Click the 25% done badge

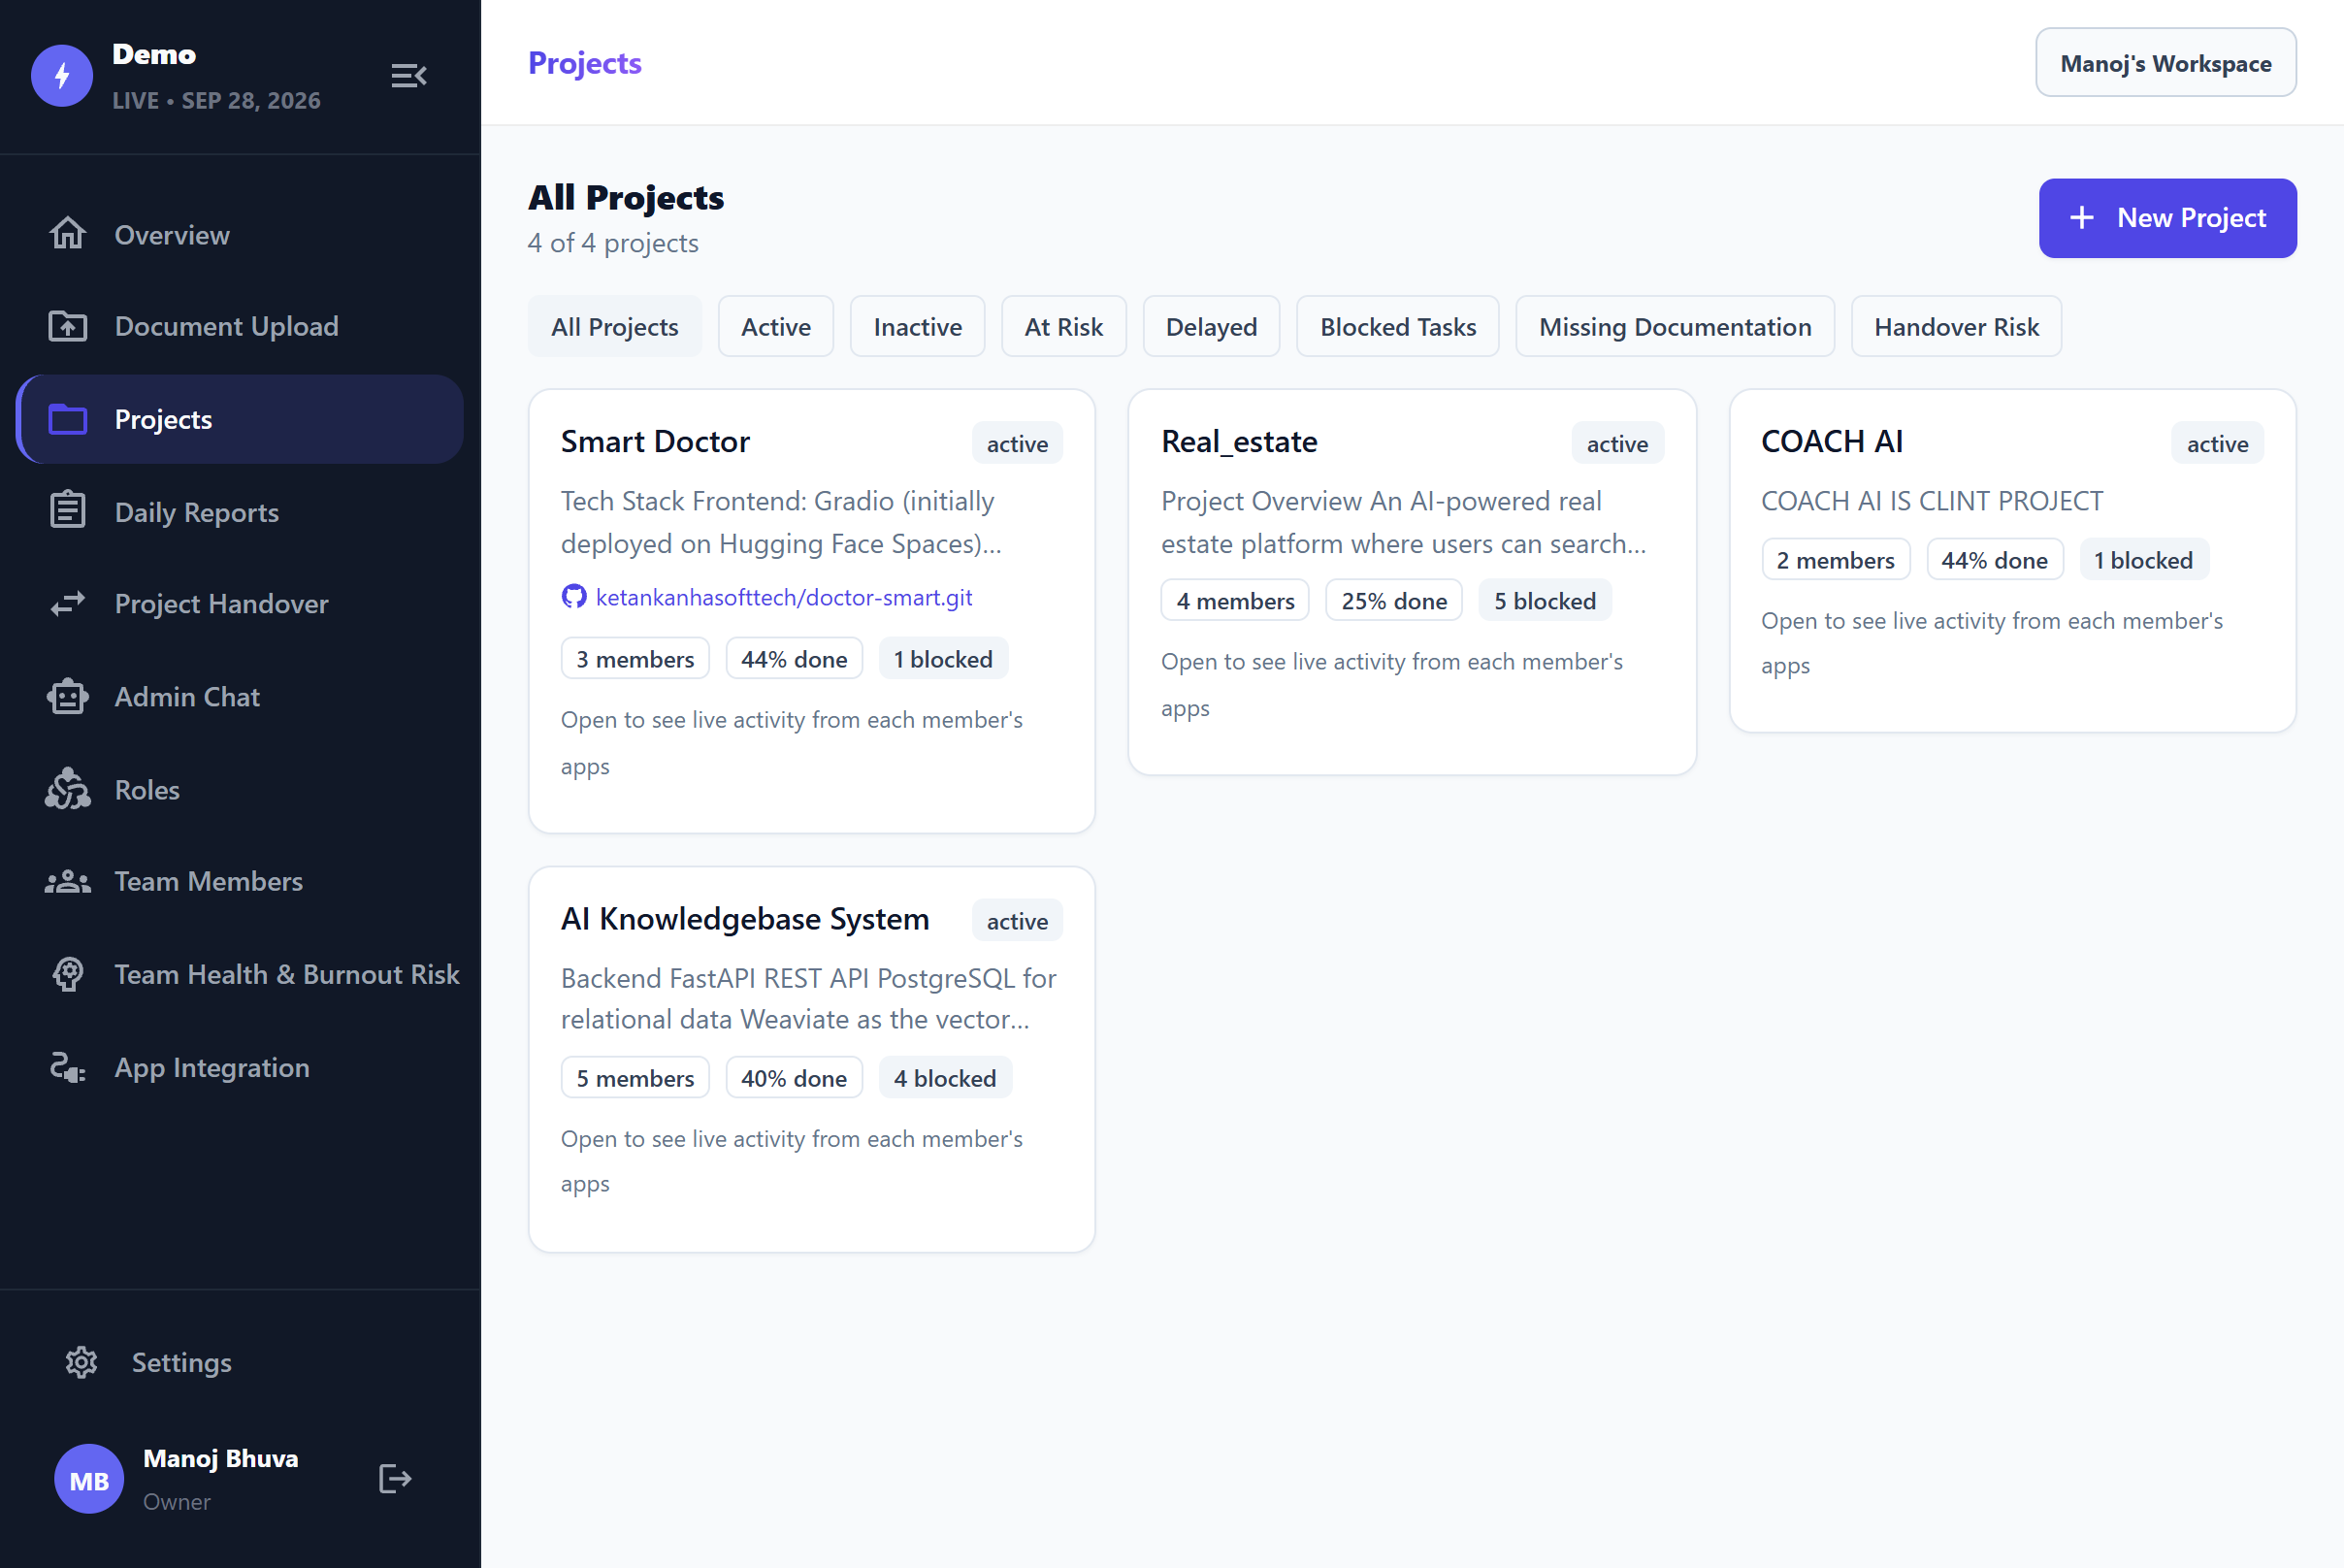pos(1393,600)
